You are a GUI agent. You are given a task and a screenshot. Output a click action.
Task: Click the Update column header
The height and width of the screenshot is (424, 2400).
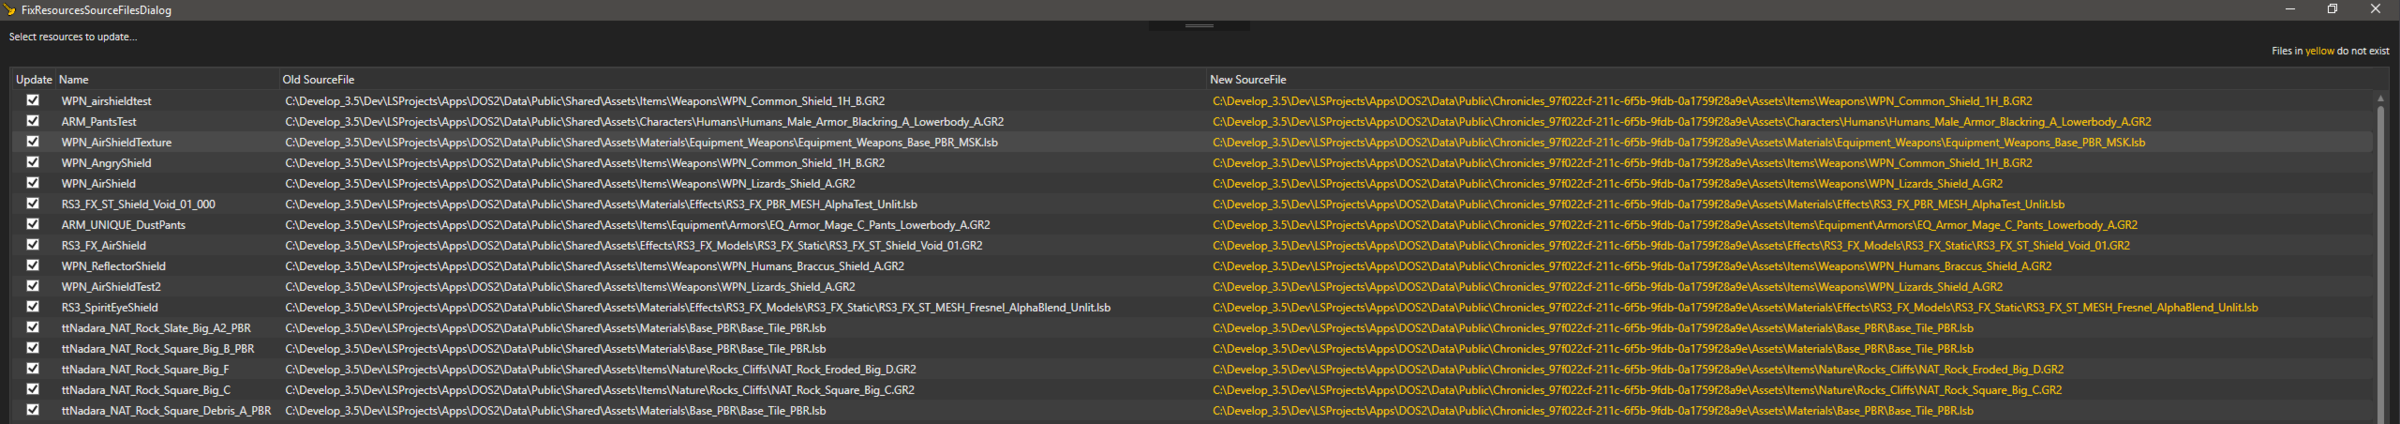coord(33,79)
